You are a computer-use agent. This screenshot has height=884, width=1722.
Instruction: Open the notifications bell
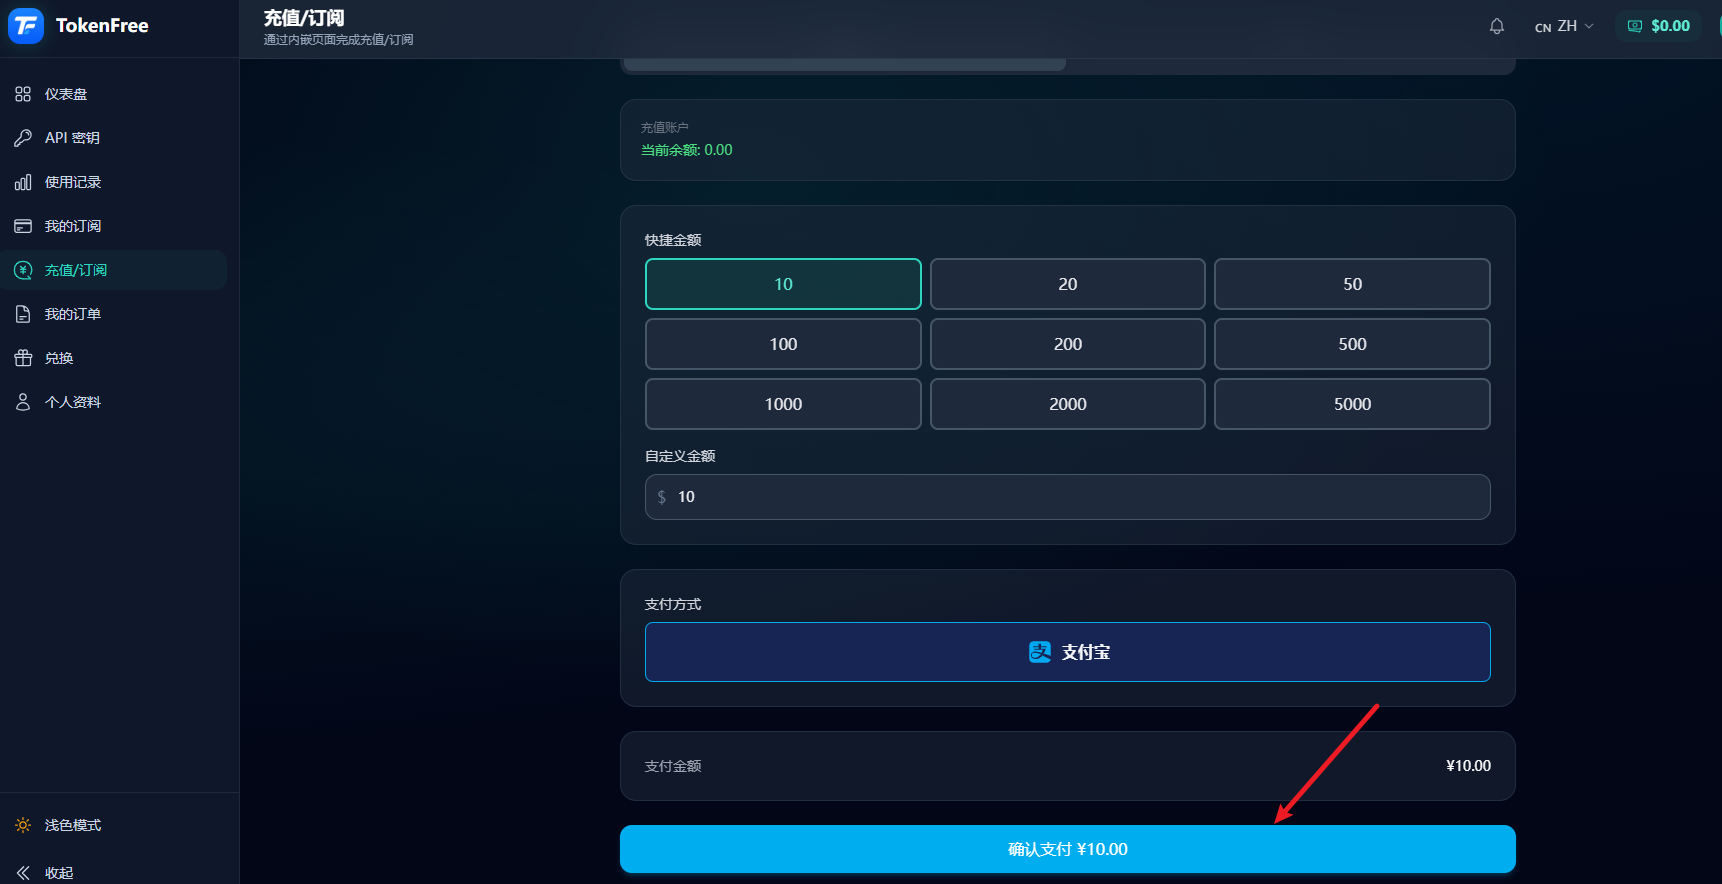click(1496, 26)
